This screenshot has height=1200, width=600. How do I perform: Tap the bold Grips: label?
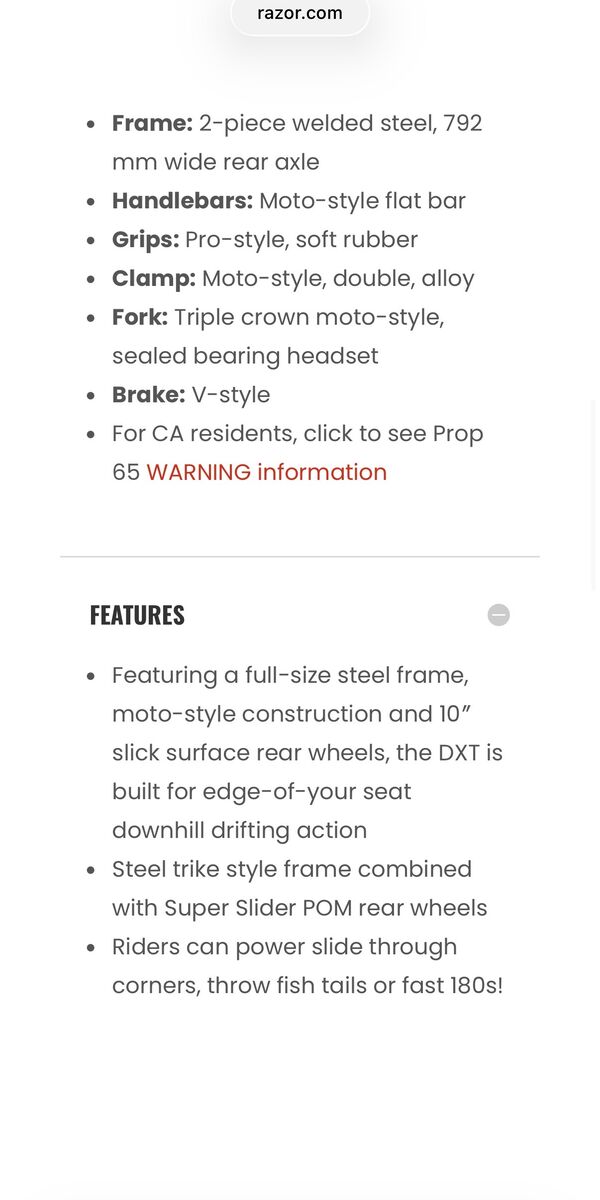(146, 240)
